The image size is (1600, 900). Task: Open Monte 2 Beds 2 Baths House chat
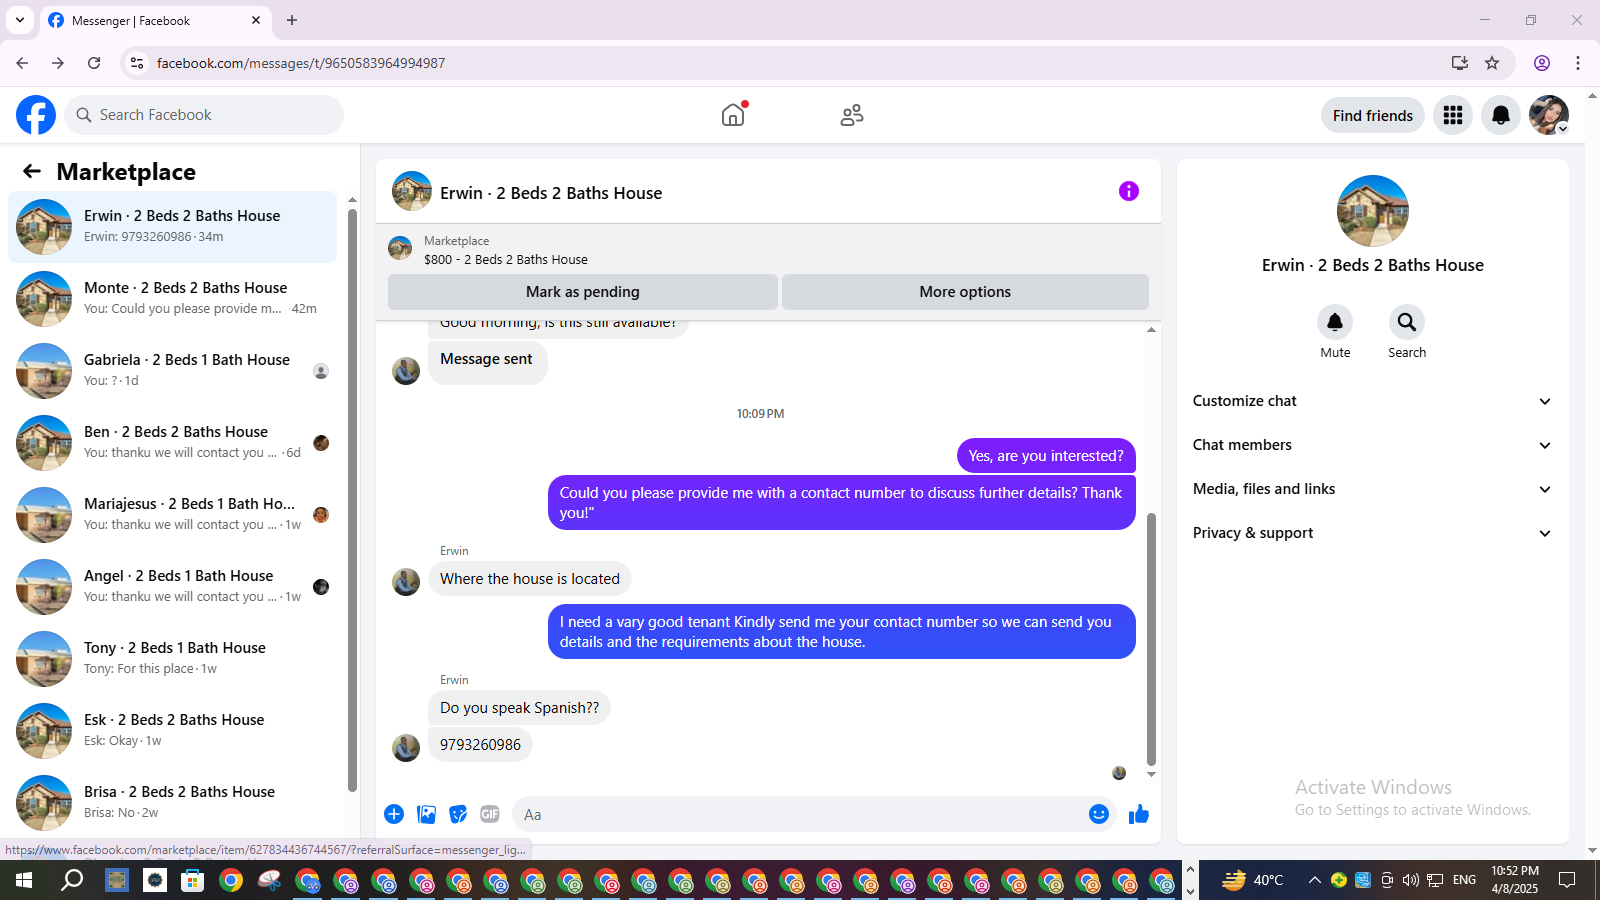[172, 299]
